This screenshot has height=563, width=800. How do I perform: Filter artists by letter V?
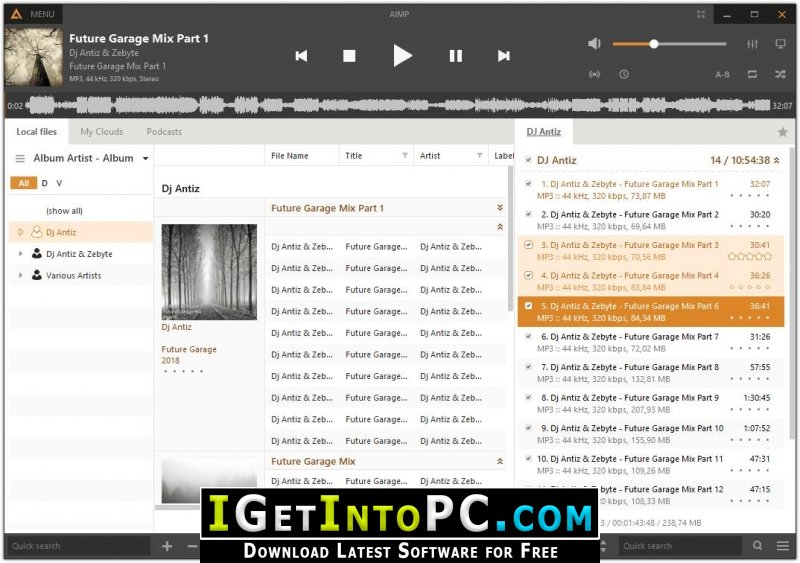[59, 183]
